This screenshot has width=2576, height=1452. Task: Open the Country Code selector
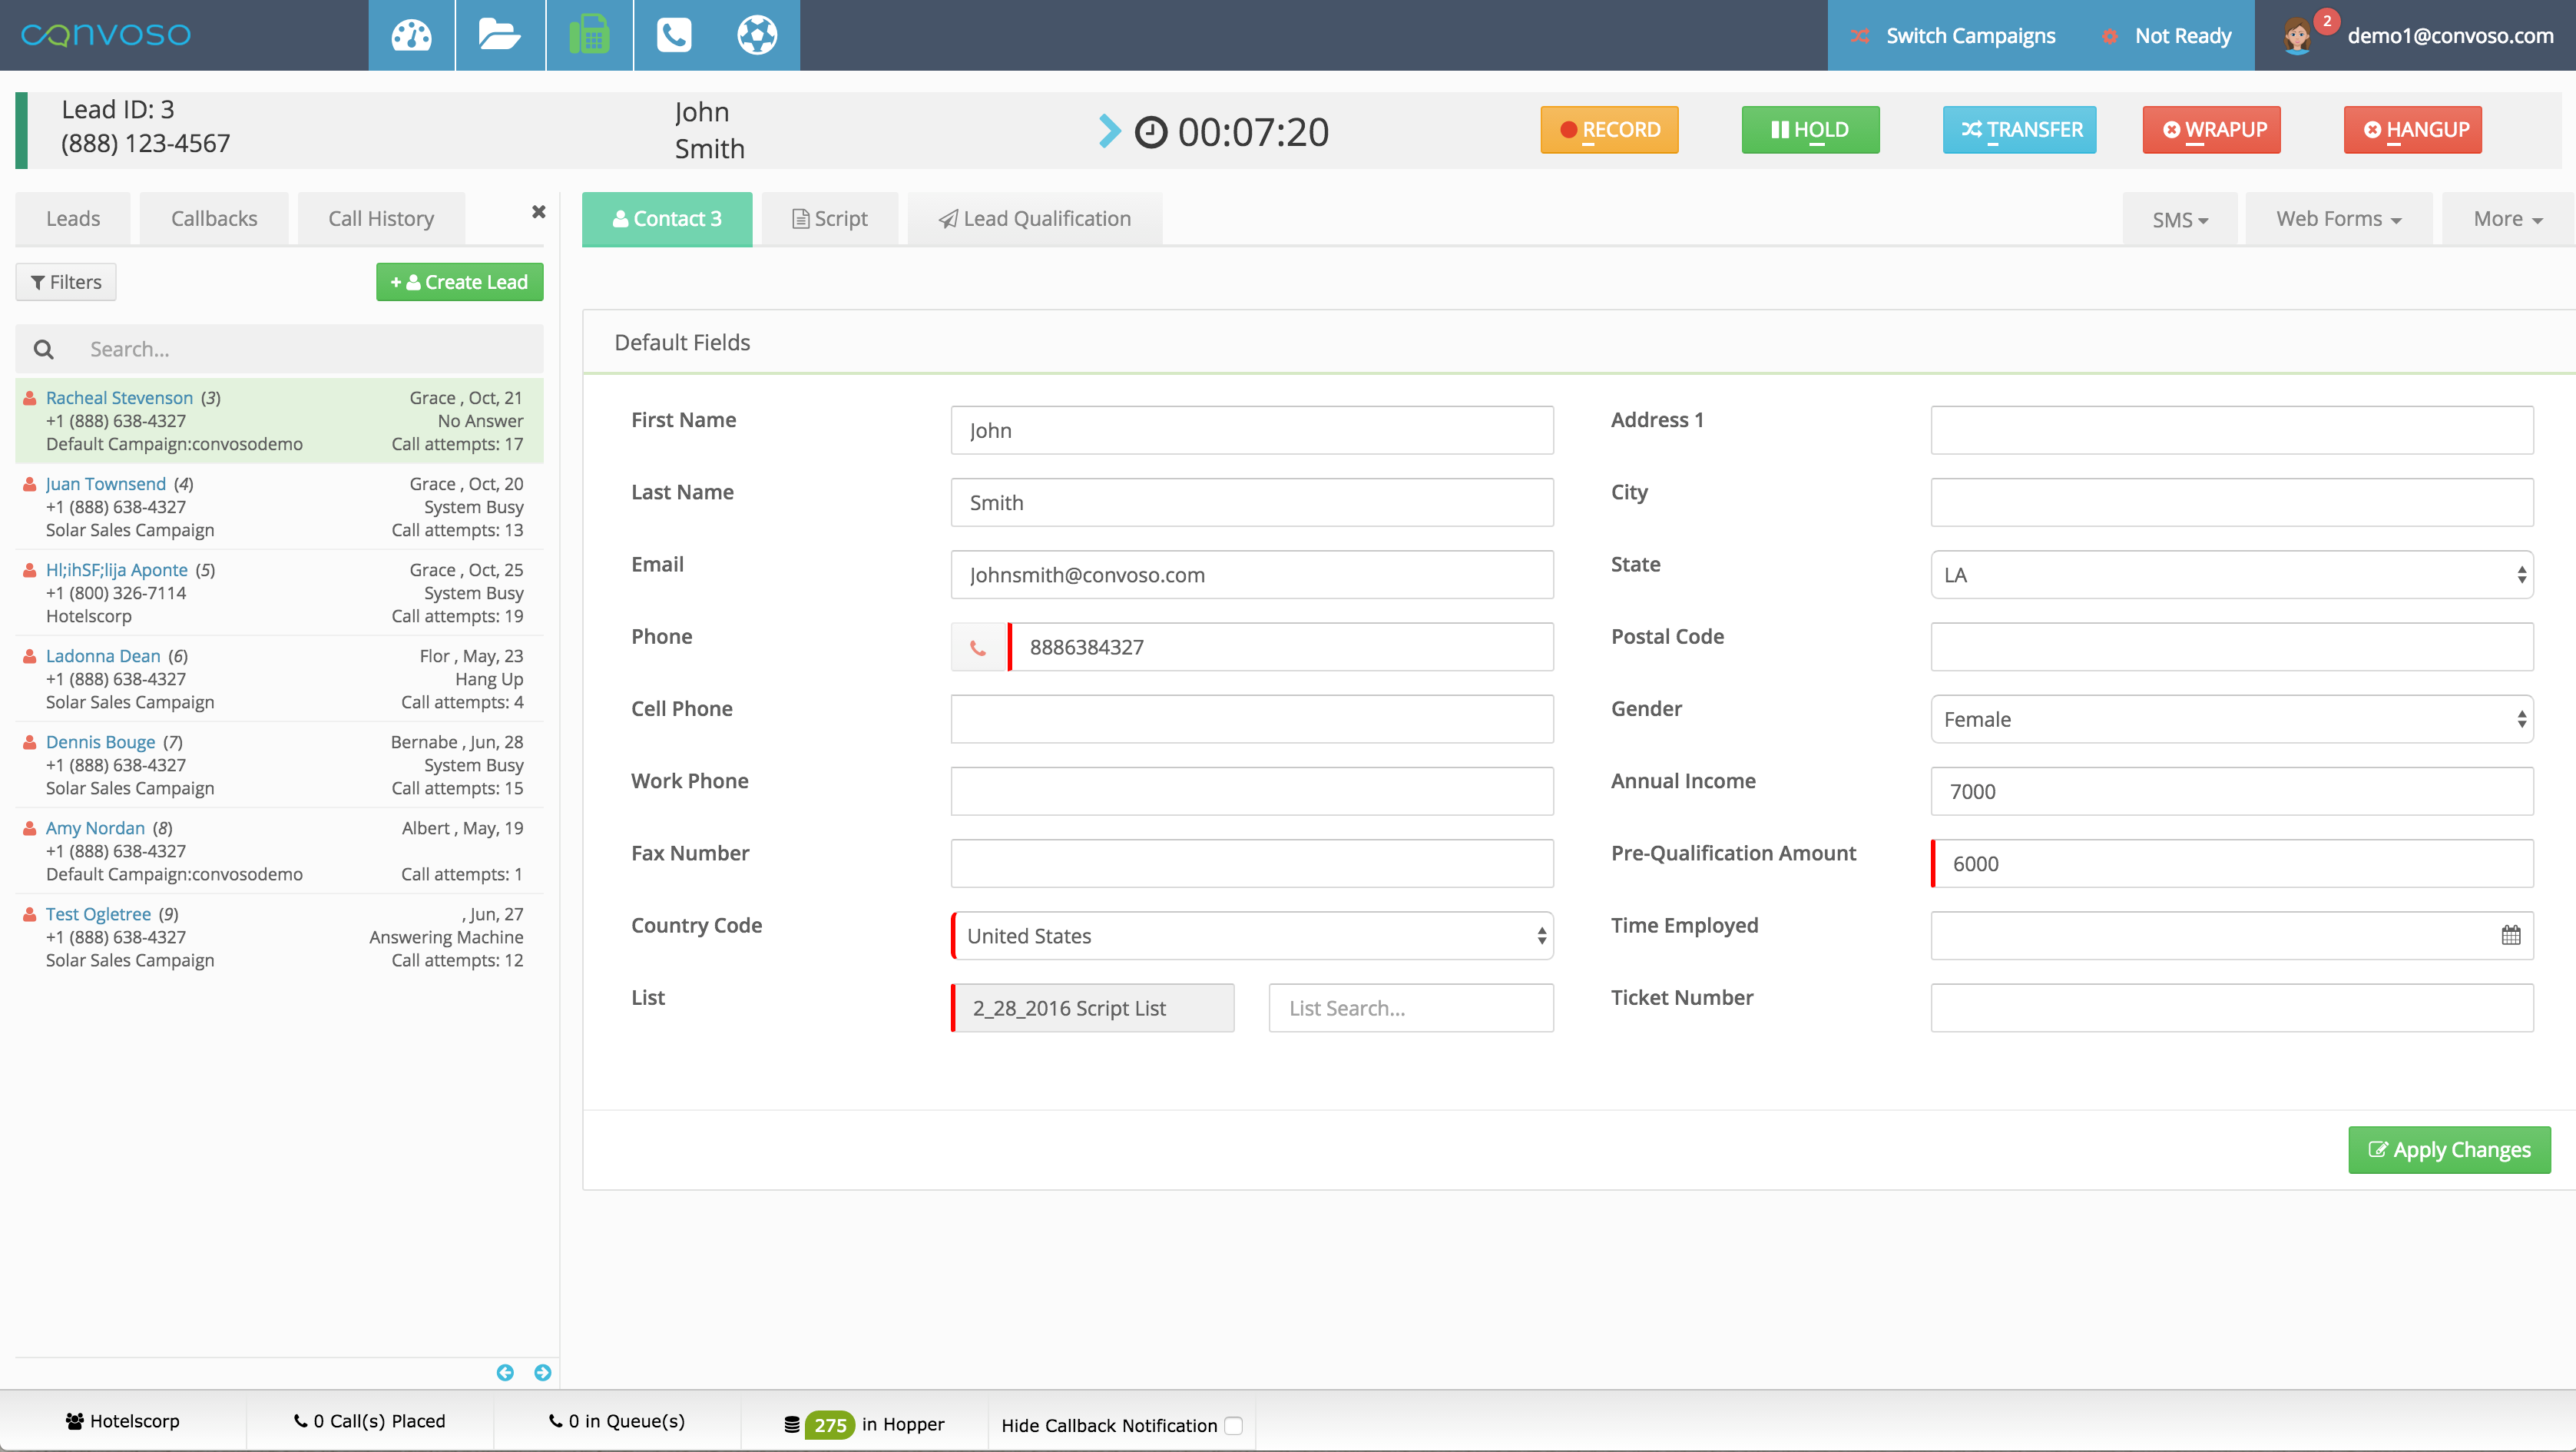tap(1251, 936)
